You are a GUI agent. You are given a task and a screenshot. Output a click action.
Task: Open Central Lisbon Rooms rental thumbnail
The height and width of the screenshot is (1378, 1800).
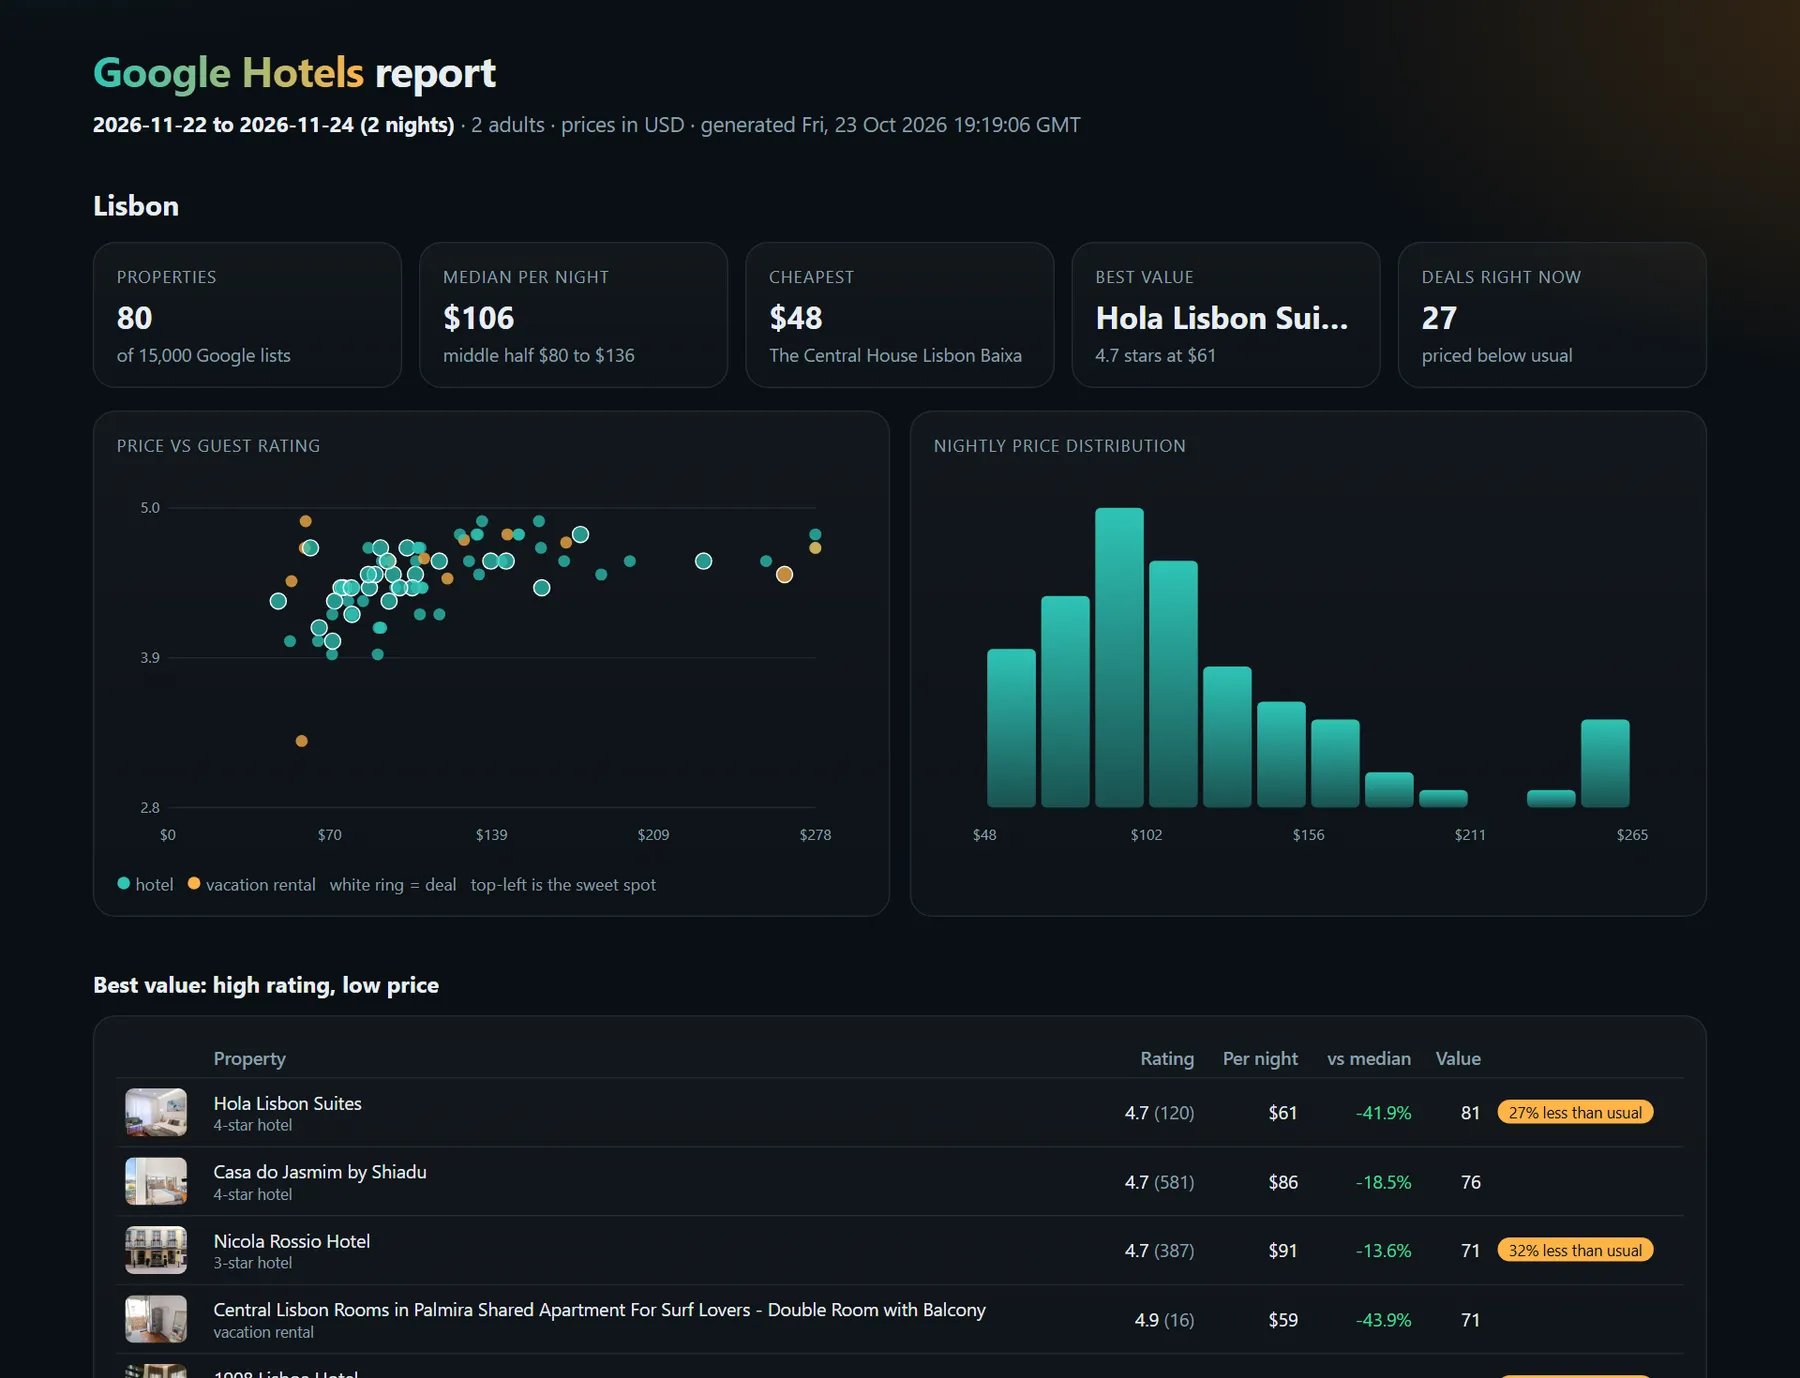point(156,1319)
